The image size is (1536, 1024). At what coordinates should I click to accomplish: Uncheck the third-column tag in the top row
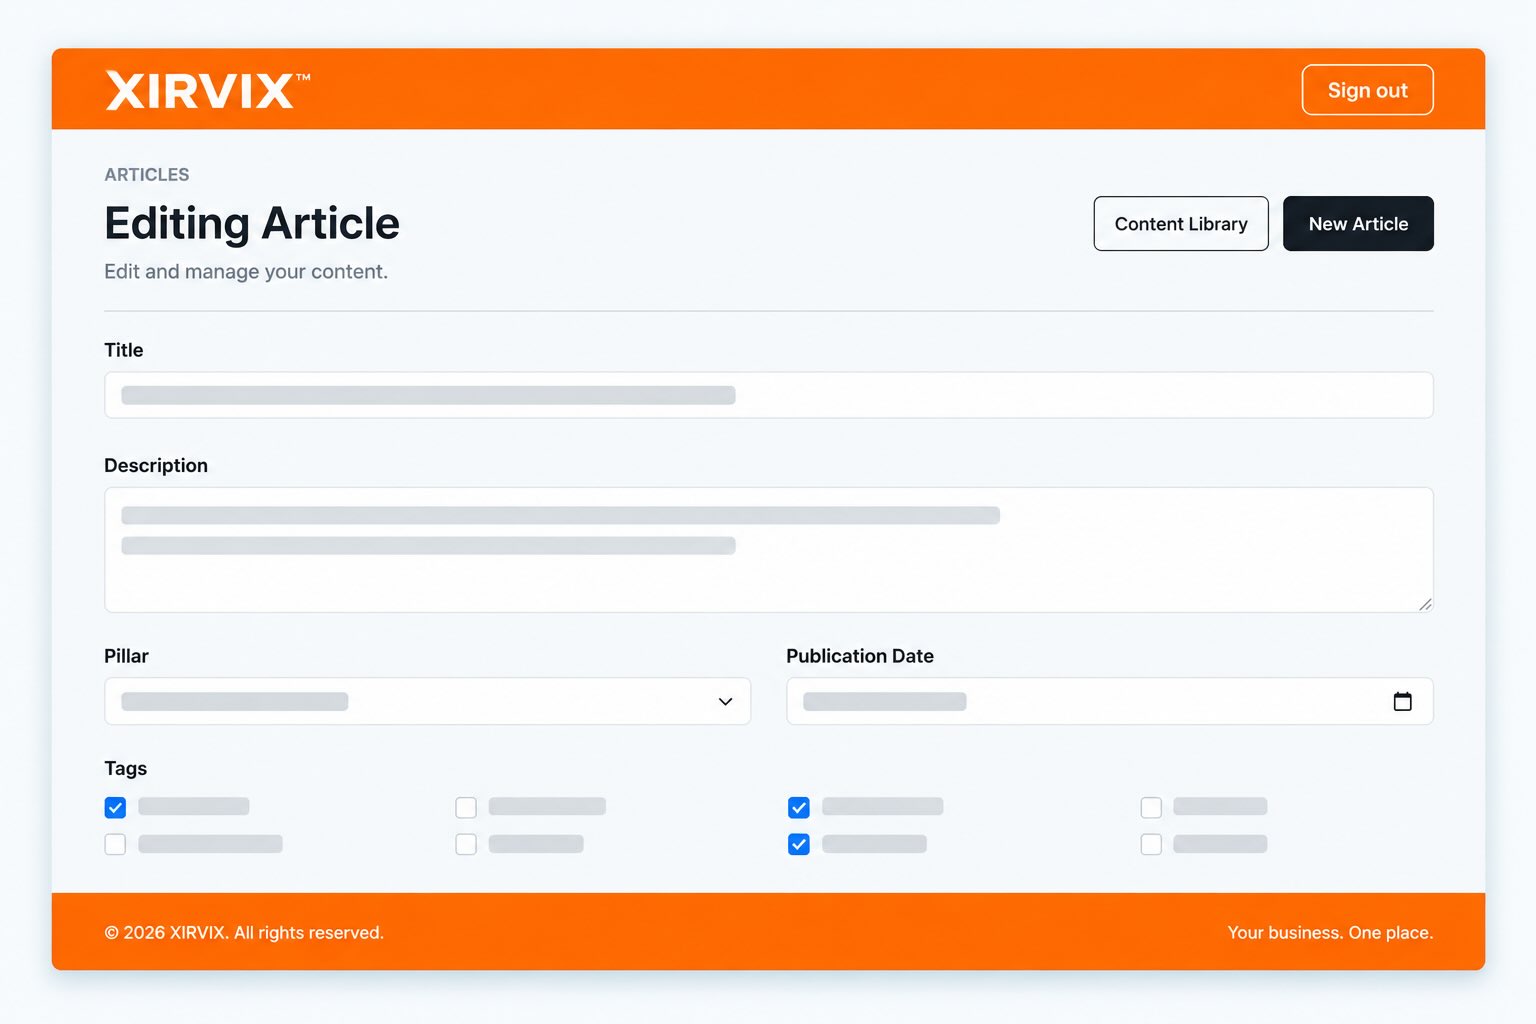pos(798,807)
